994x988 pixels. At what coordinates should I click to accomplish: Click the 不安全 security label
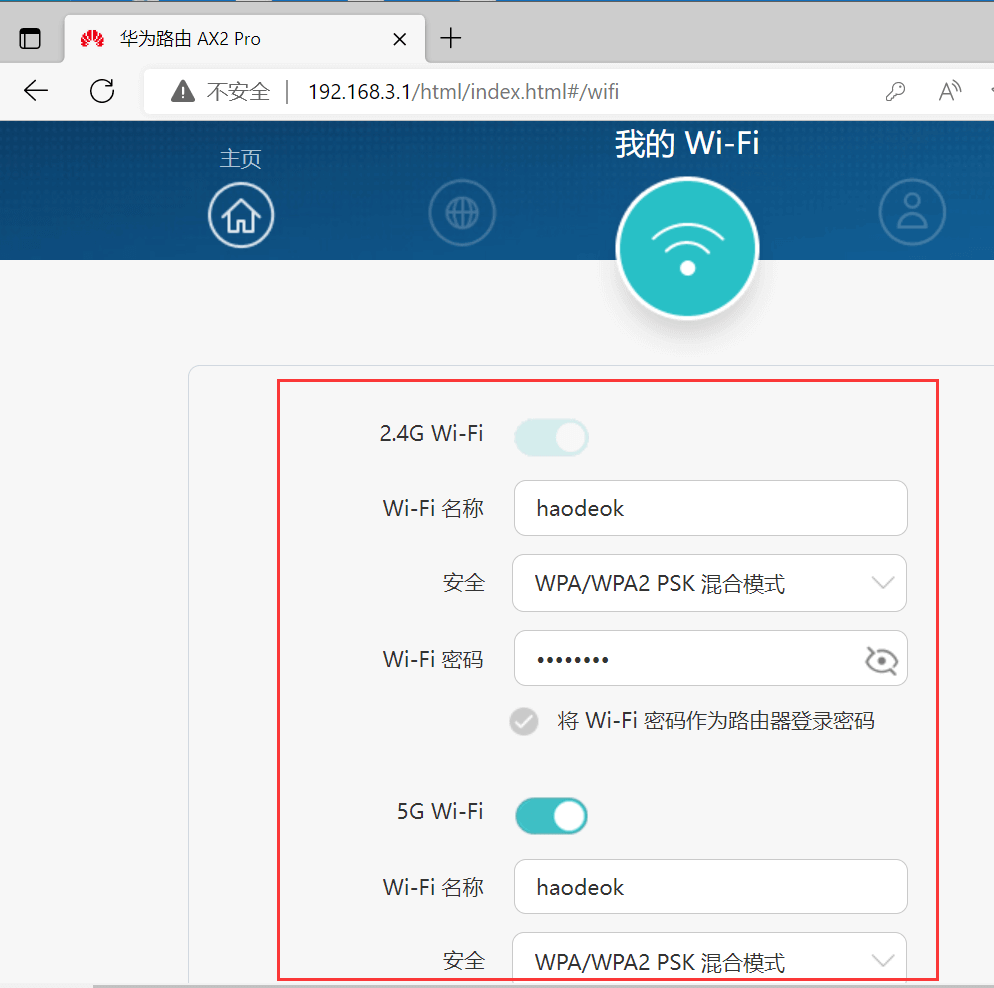[238, 92]
